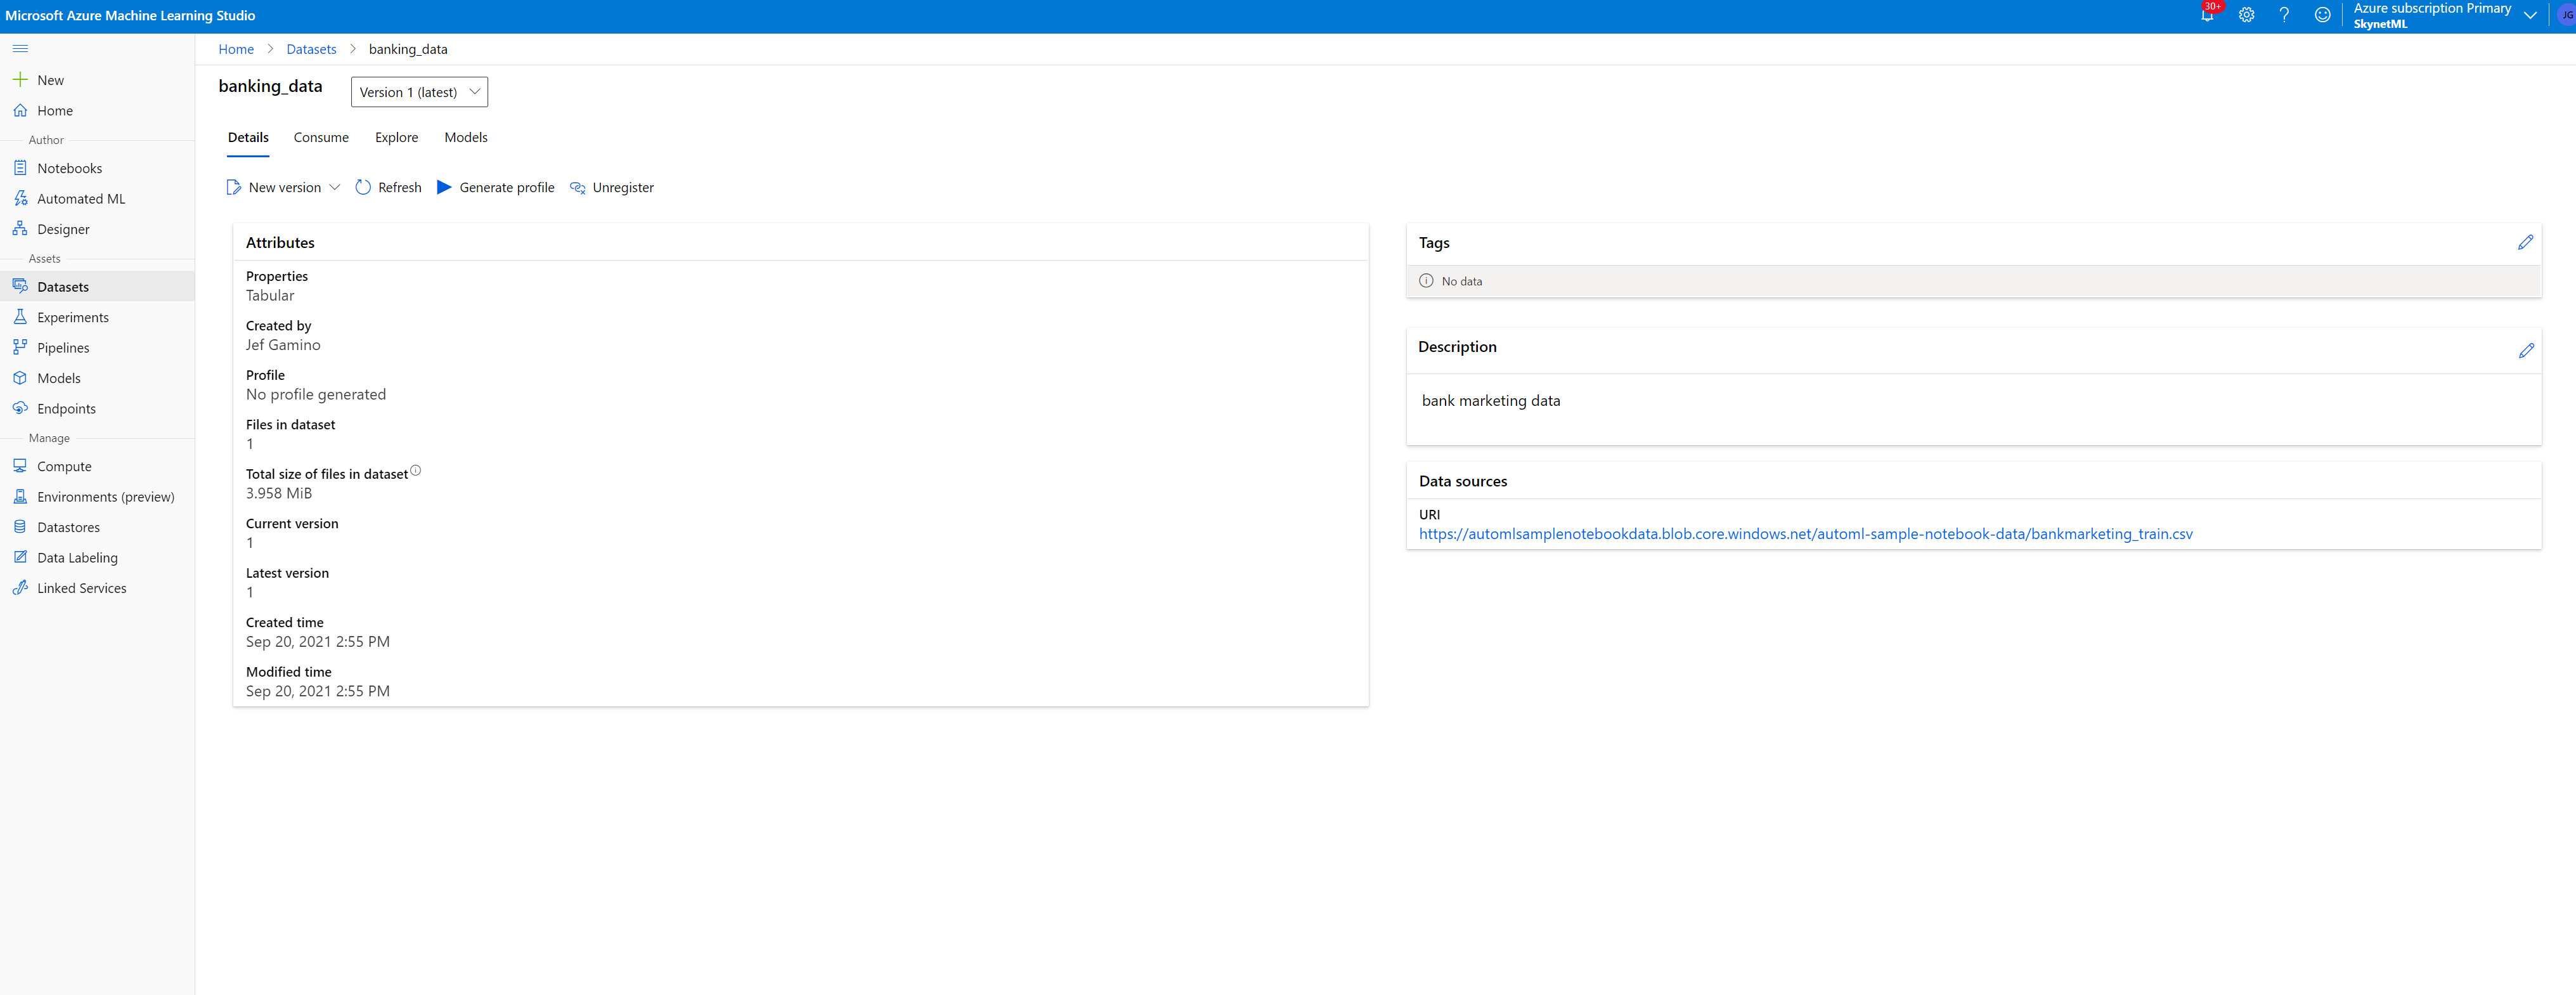
Task: Open Notebooks from the sidebar
Action: pos(69,168)
